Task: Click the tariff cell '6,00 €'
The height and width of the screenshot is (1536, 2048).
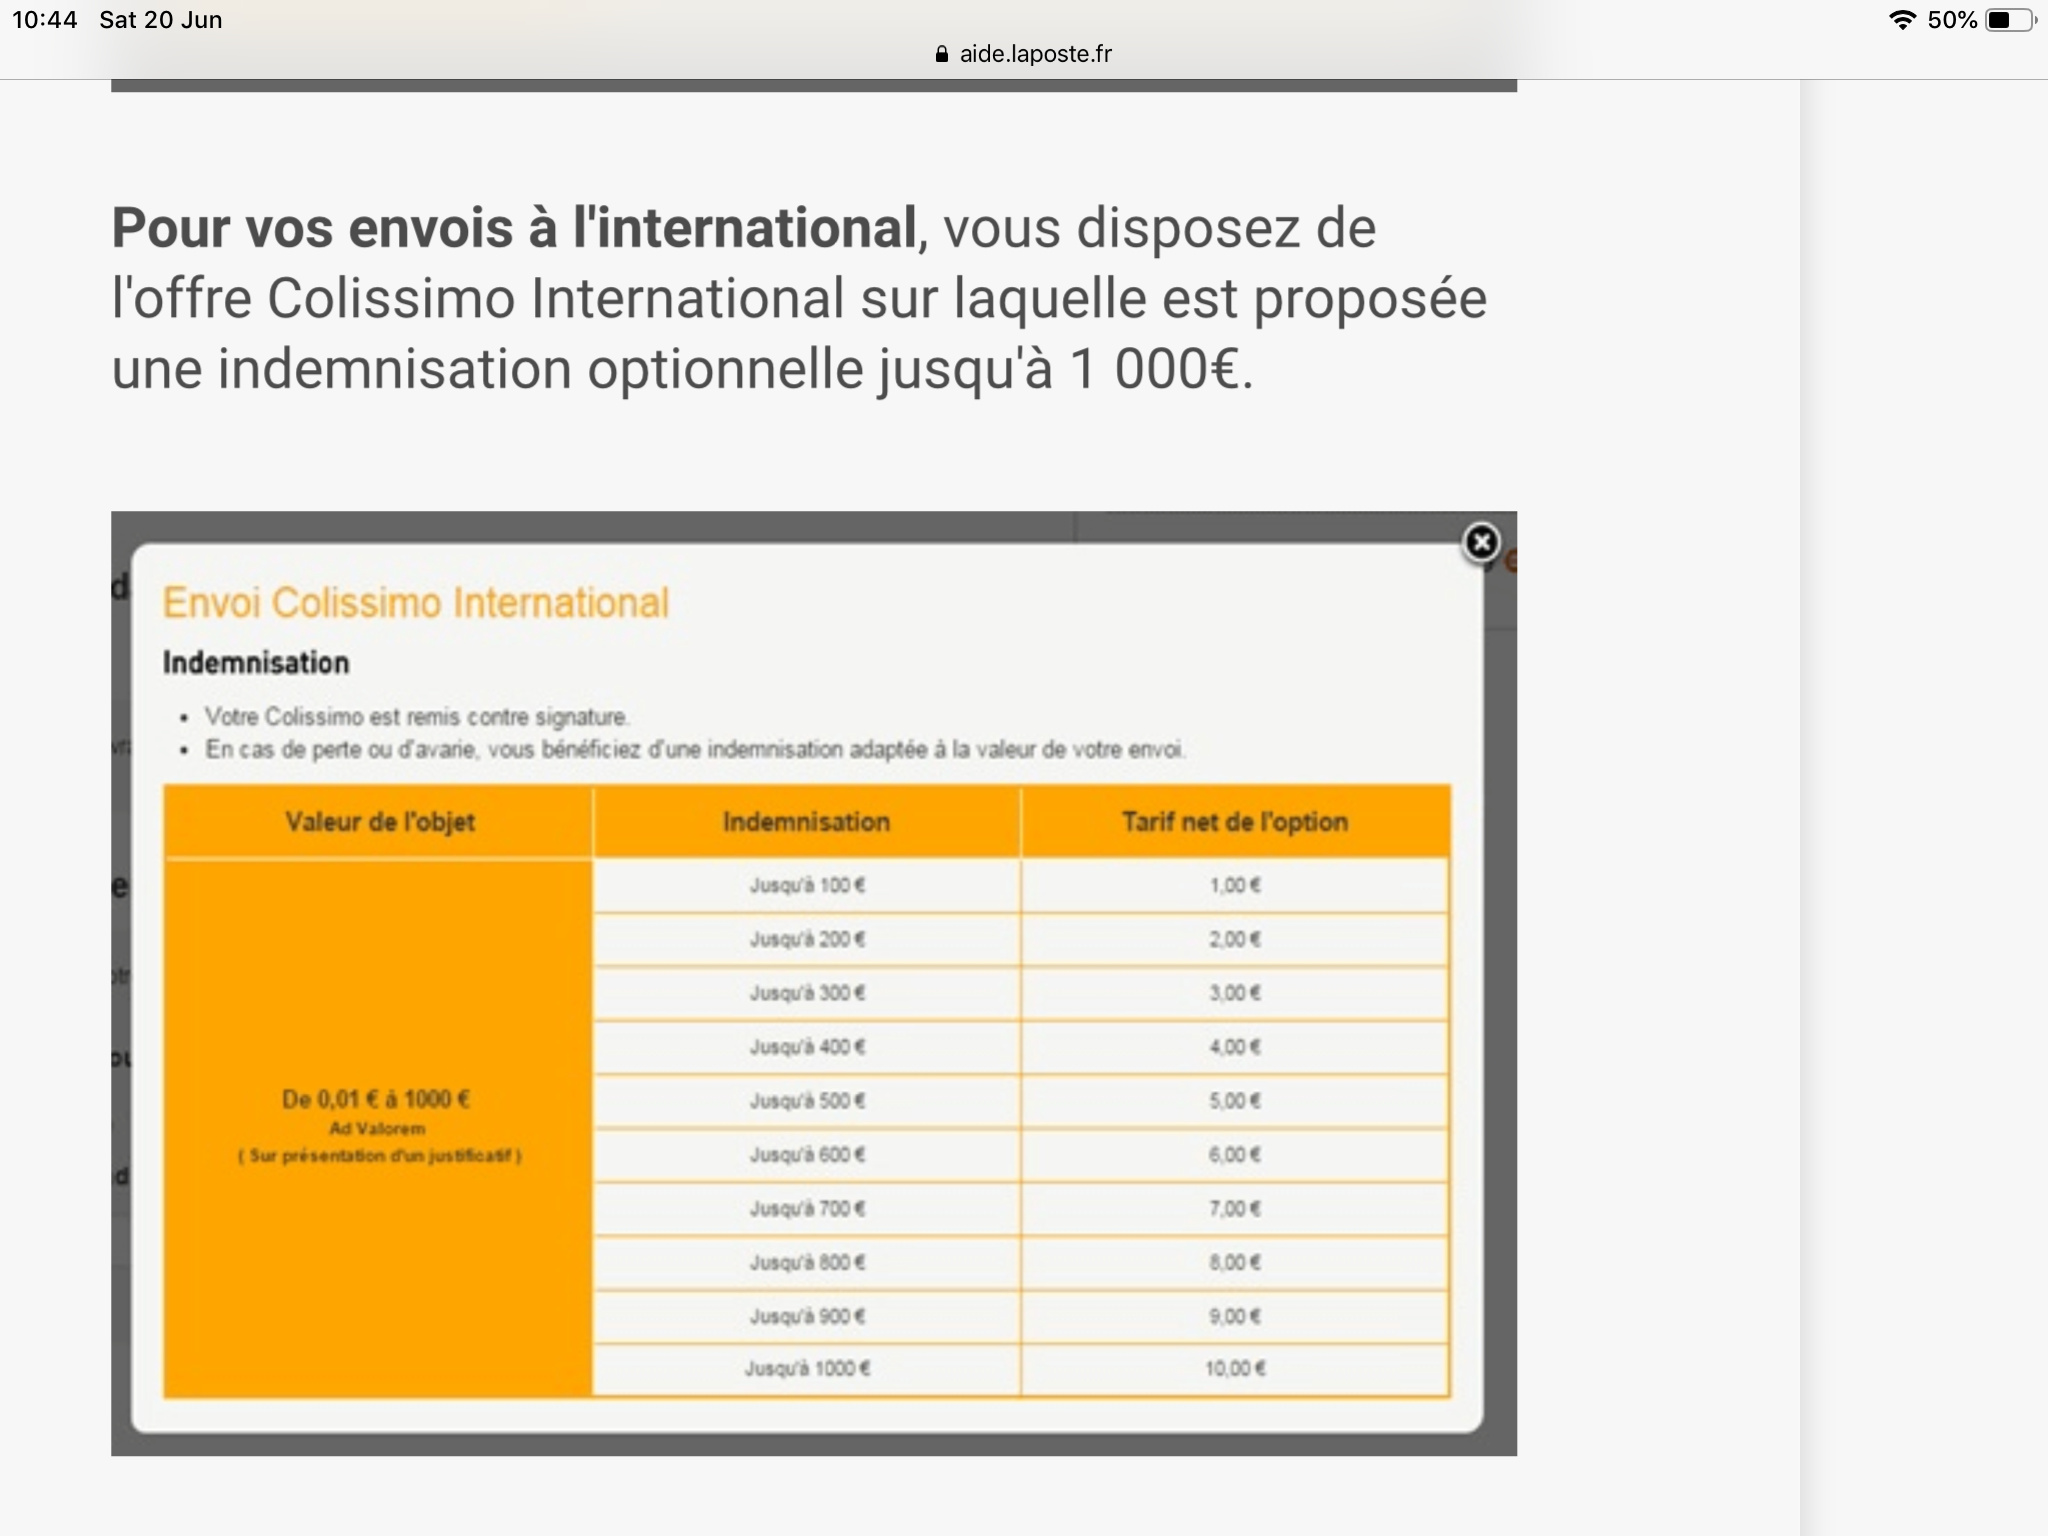Action: tap(1235, 1156)
